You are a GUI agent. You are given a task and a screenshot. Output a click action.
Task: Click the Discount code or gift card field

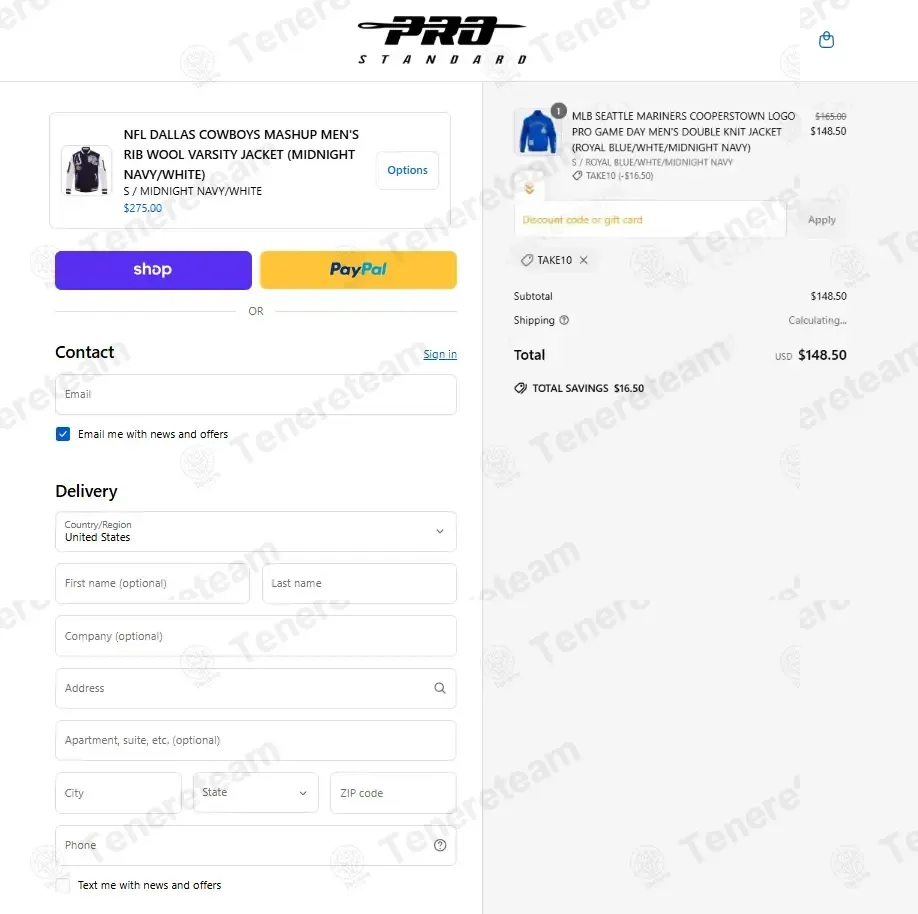coord(650,220)
